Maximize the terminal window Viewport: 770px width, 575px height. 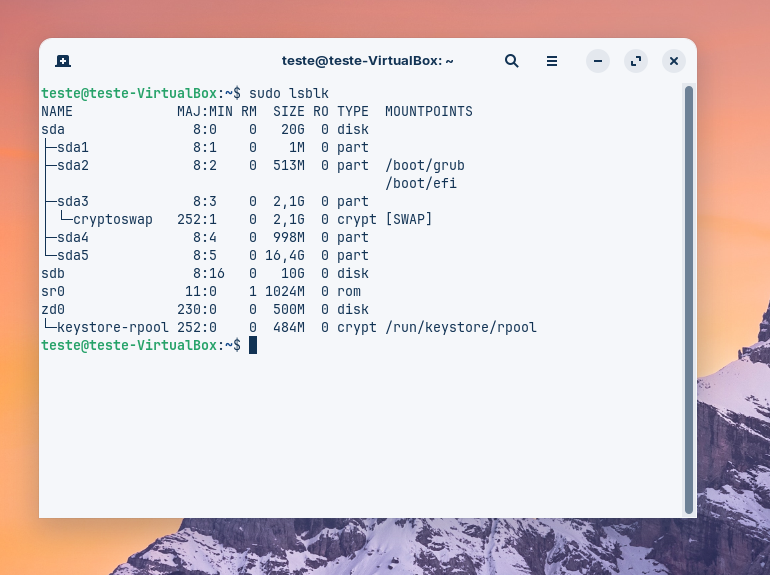tap(636, 61)
